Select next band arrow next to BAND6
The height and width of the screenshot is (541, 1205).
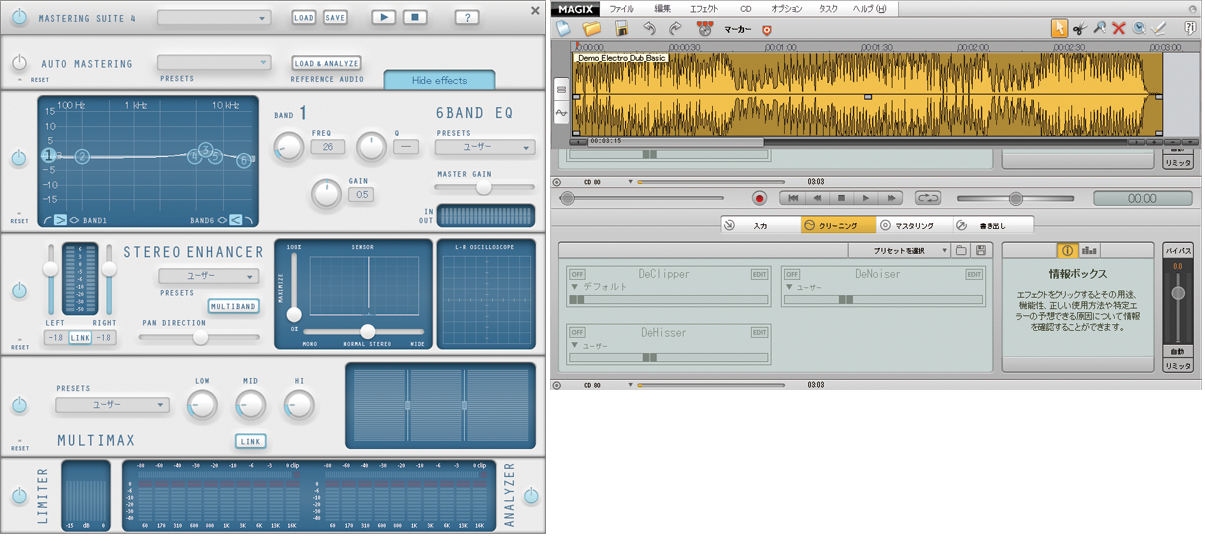(x=235, y=220)
